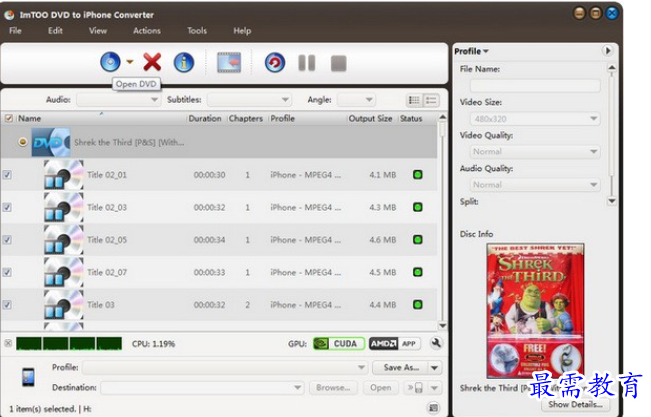The width and height of the screenshot is (651, 417).
Task: Sort by Output Size column header
Action: [x=370, y=118]
